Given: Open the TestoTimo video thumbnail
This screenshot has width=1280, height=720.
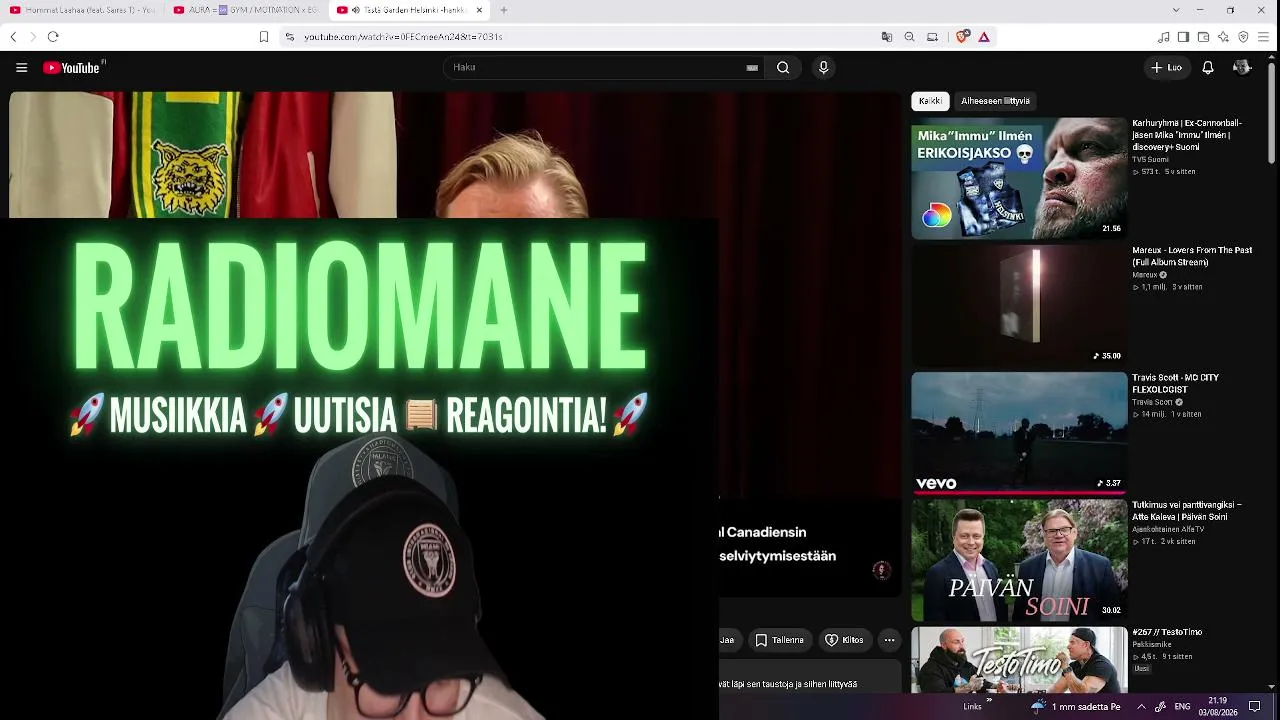Looking at the screenshot, I should pos(1019,660).
